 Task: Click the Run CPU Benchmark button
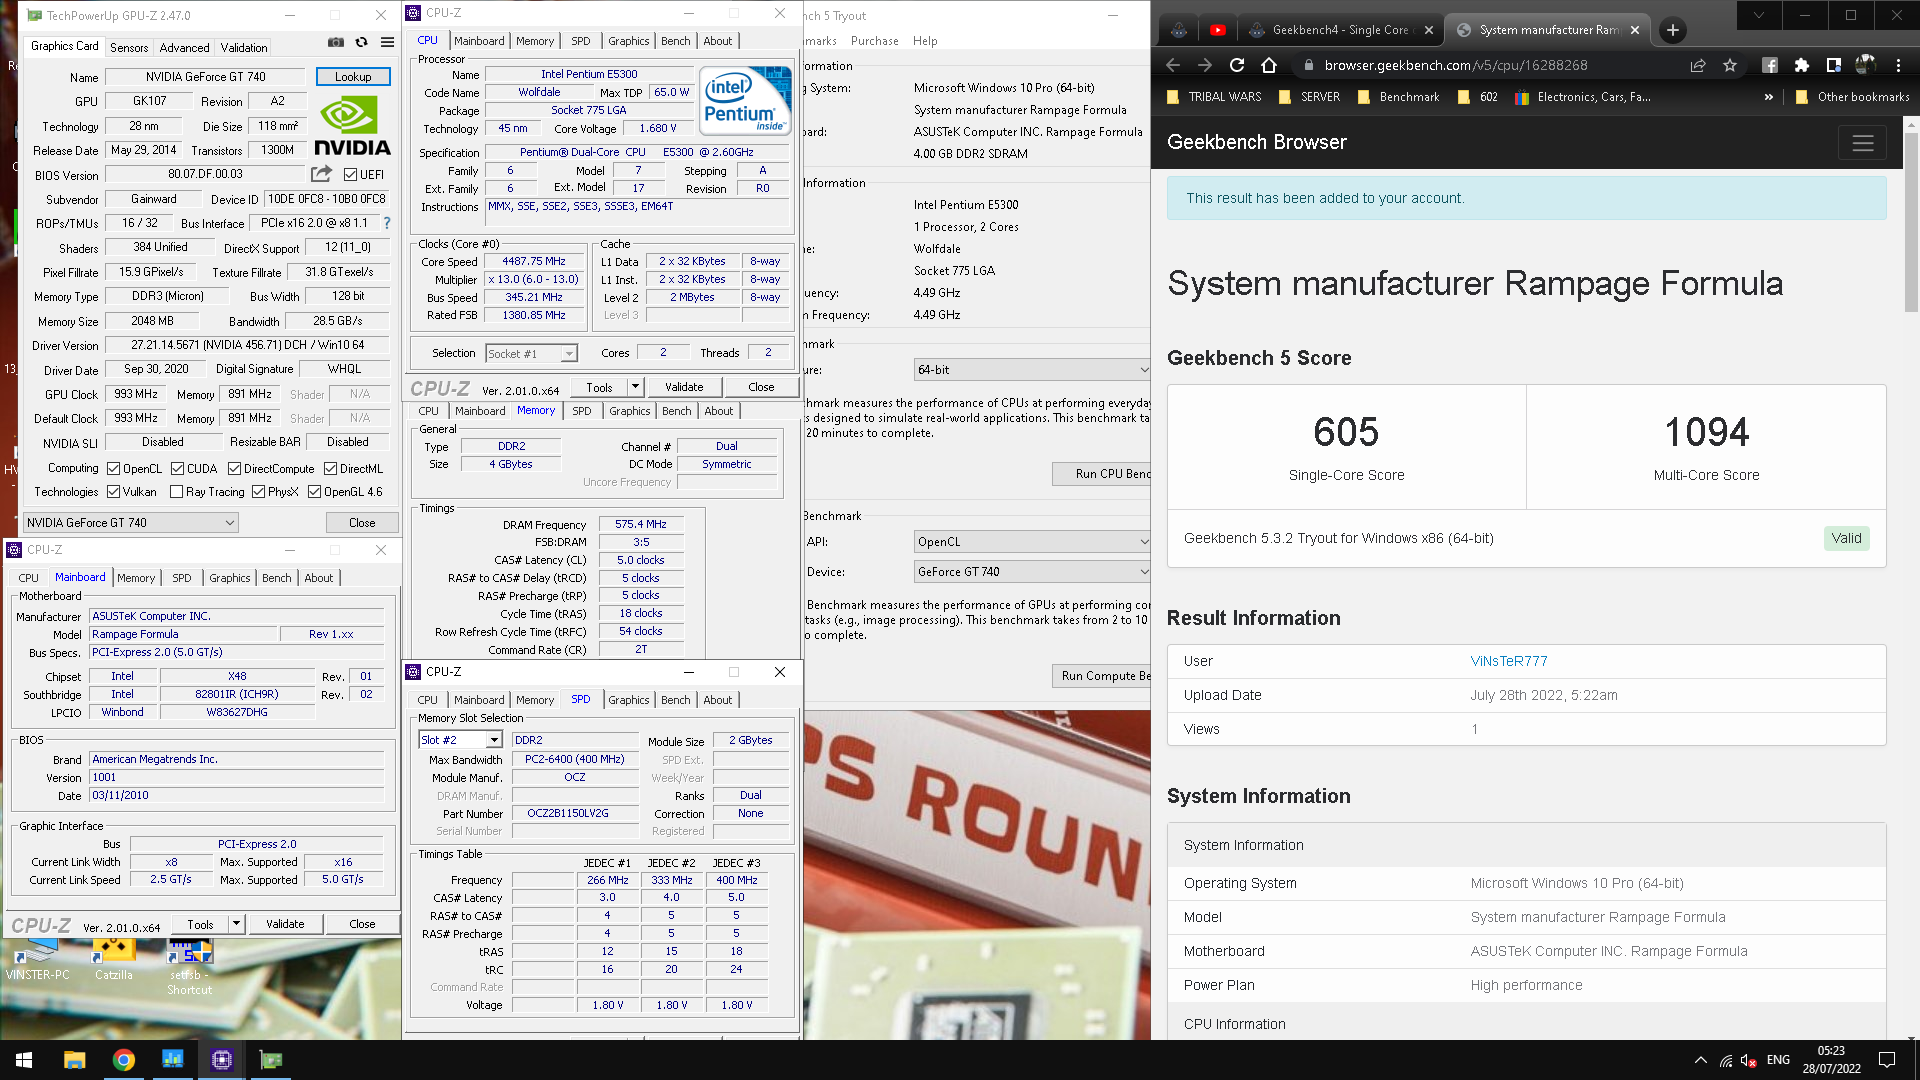(1101, 474)
